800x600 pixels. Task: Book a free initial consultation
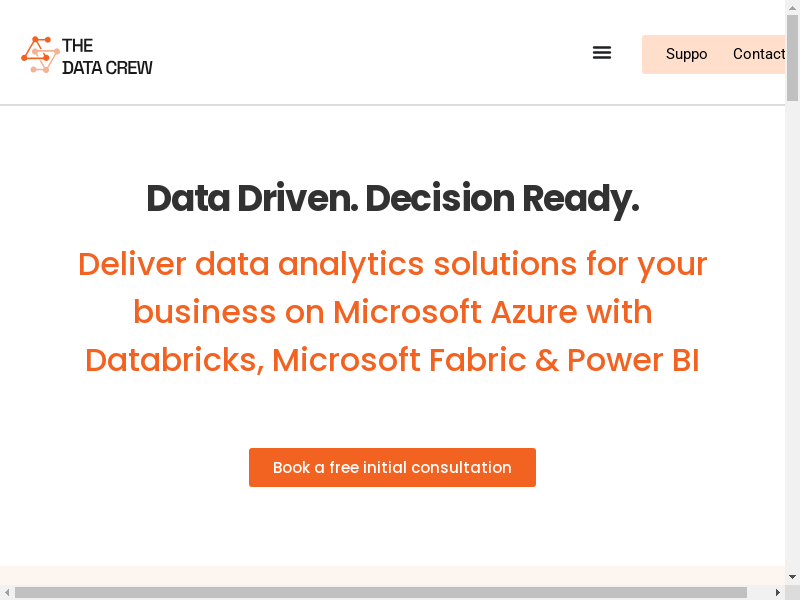392,467
